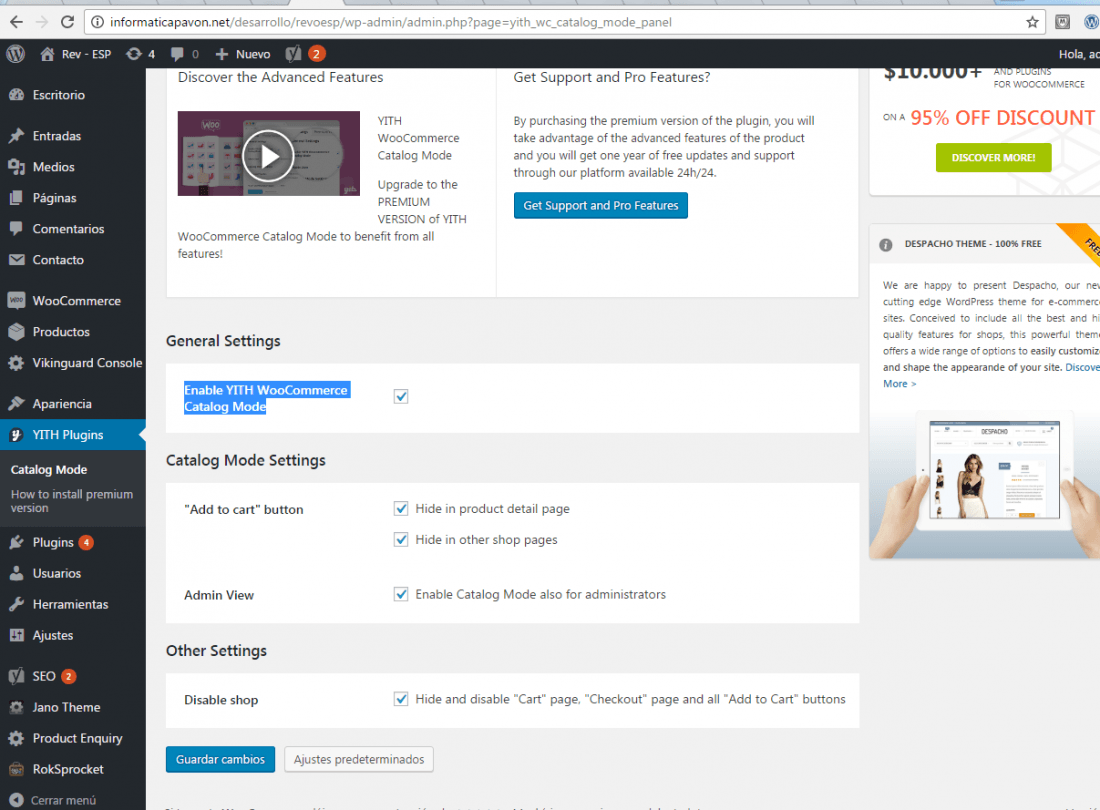Open the Ajustes settings icon
Image resolution: width=1100 pixels, height=810 pixels.
[17, 635]
